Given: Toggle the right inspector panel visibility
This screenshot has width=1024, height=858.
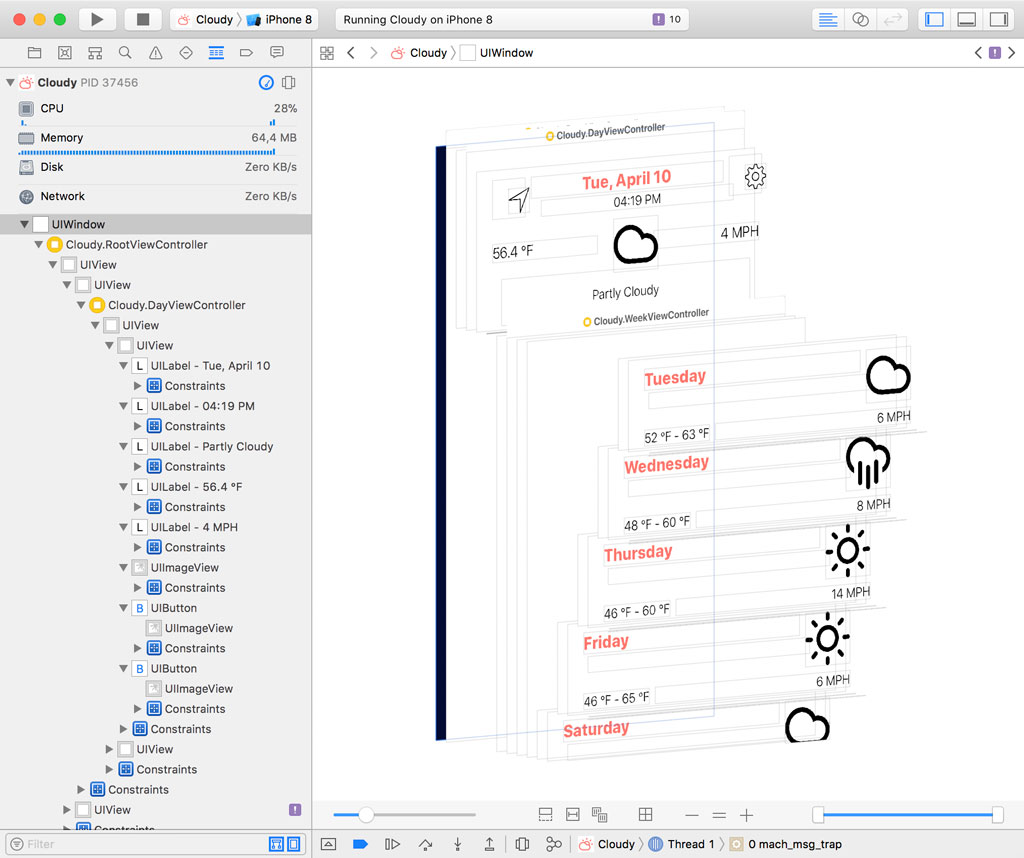Looking at the screenshot, I should point(998,19).
